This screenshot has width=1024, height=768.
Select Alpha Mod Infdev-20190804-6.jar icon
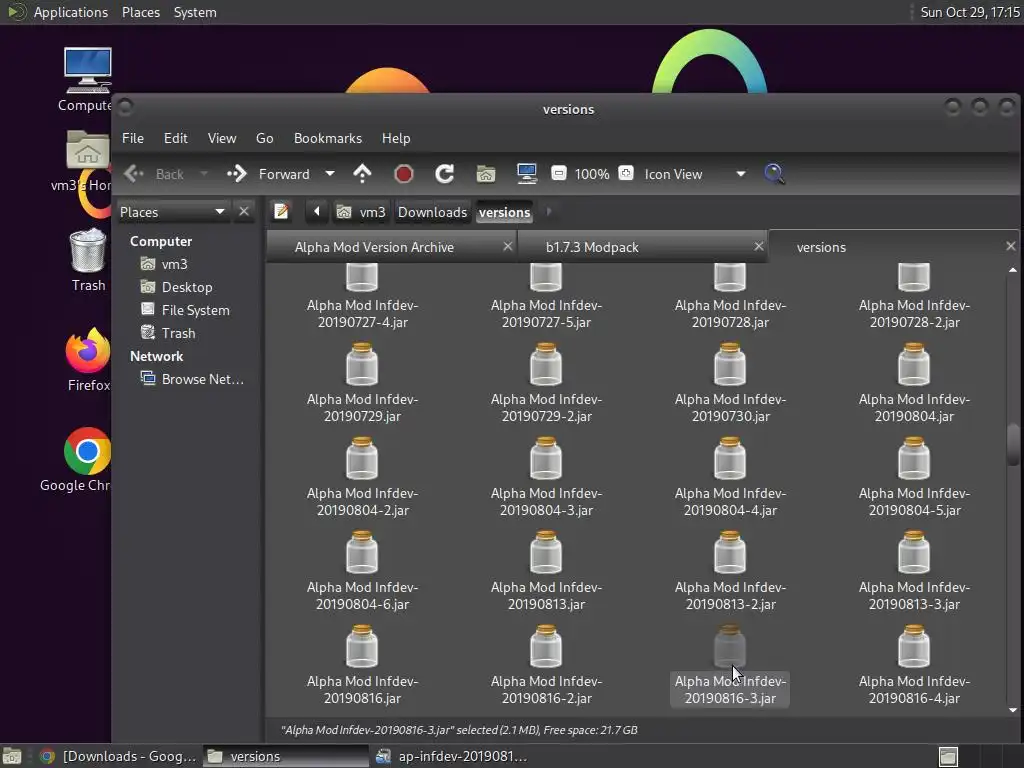coord(362,552)
